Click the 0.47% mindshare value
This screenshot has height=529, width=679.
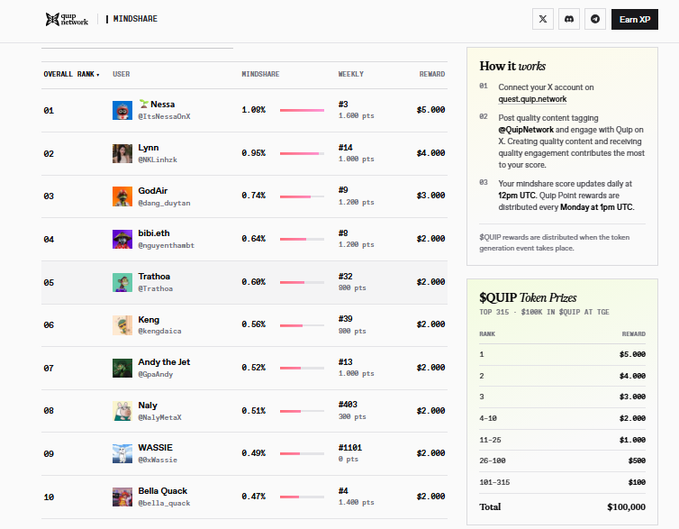[x=253, y=497]
